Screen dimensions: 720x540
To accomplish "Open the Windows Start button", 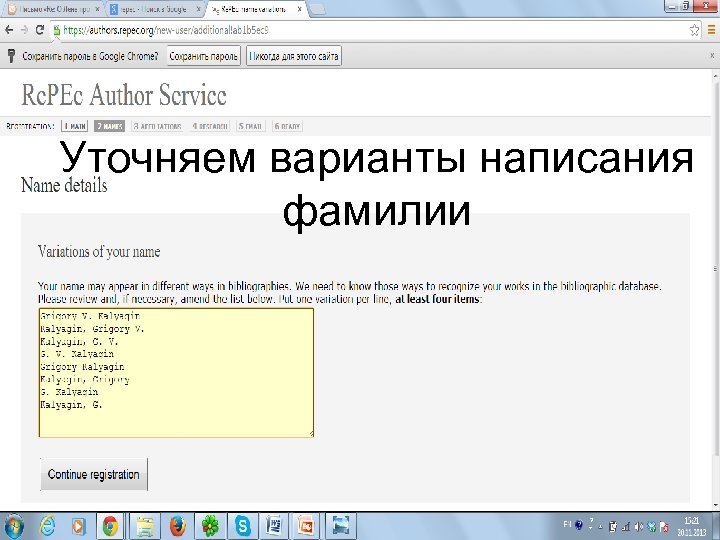I will click(14, 526).
